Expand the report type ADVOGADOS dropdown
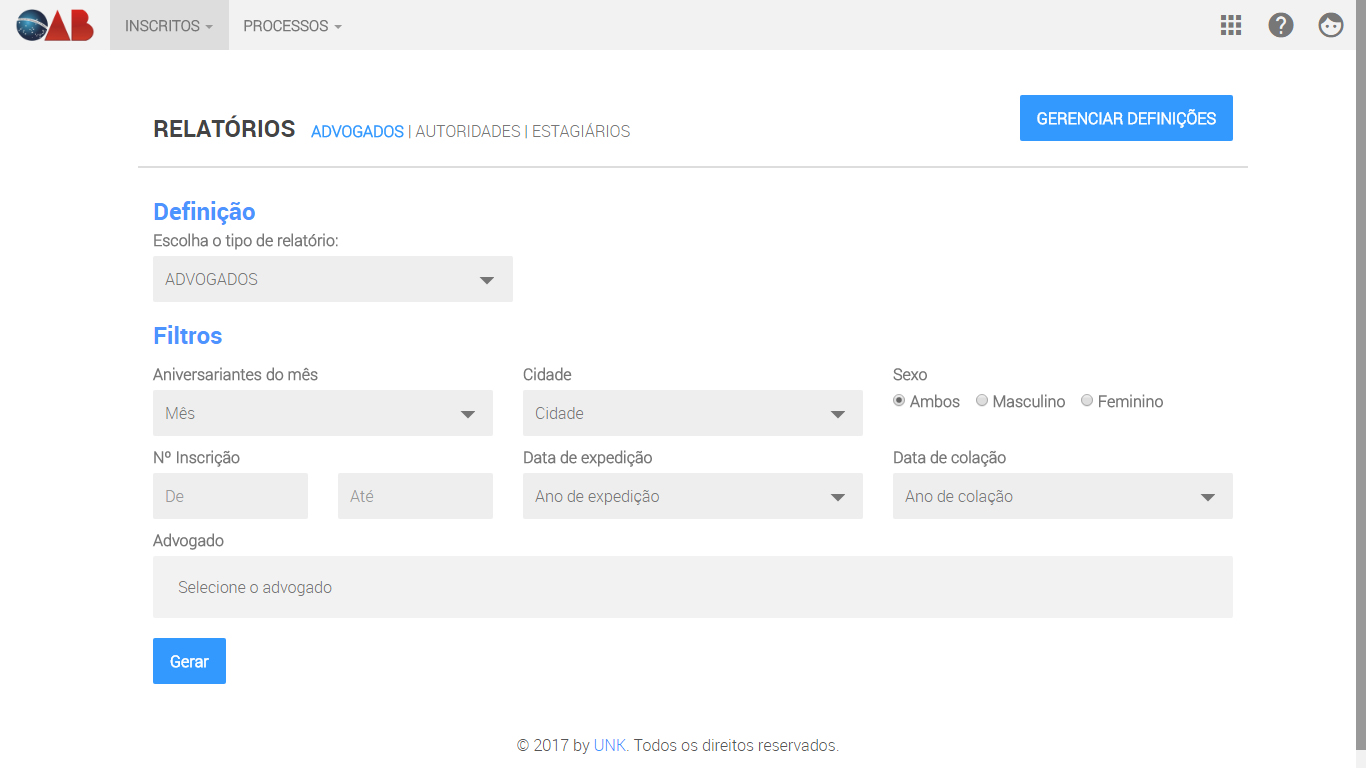 pyautogui.click(x=332, y=279)
